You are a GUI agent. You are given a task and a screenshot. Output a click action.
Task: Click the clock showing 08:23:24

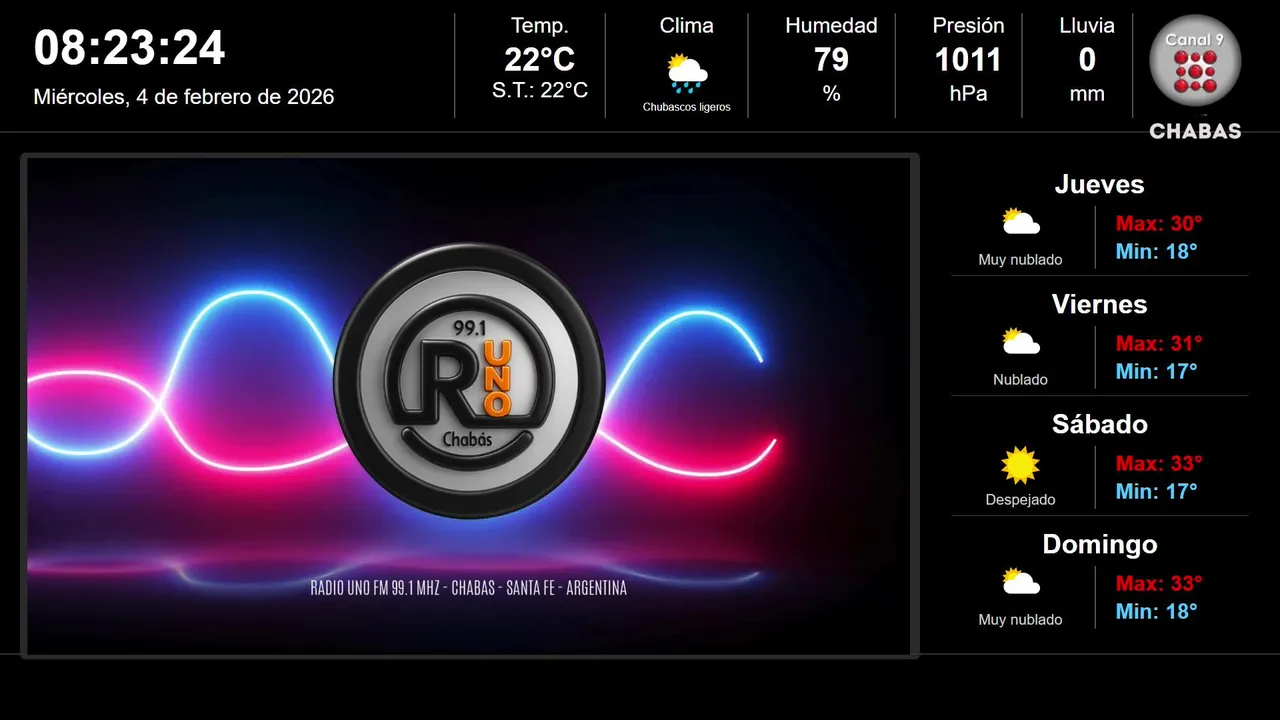[x=130, y=48]
